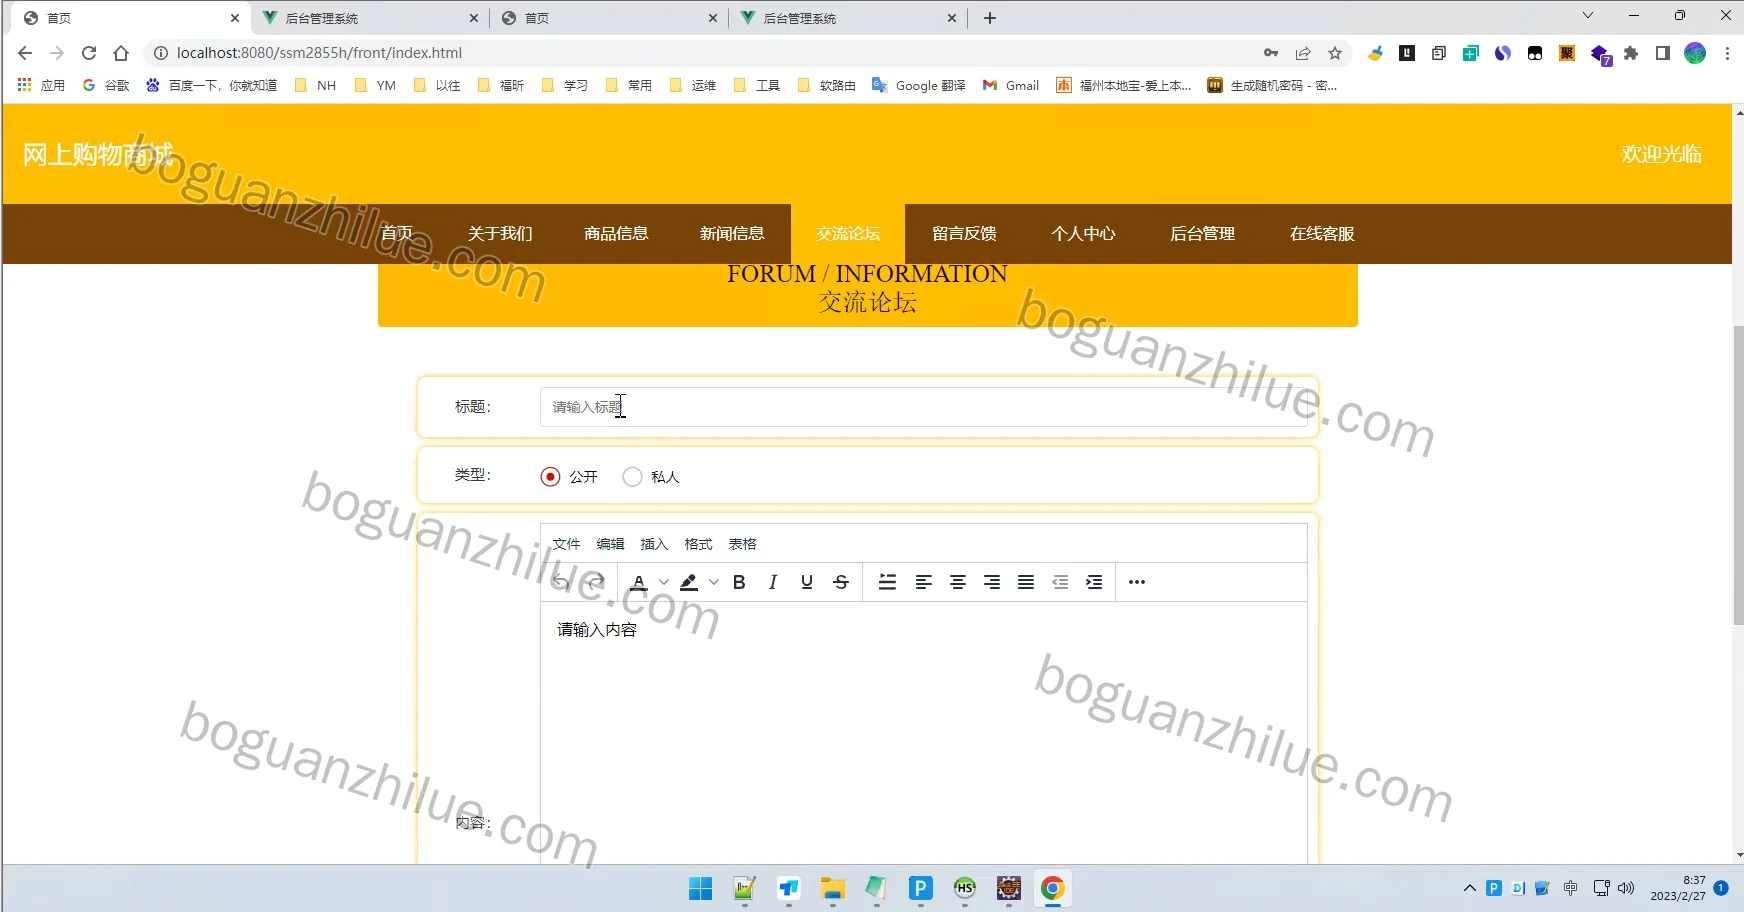Open 在线客服 navigation link

1322,234
